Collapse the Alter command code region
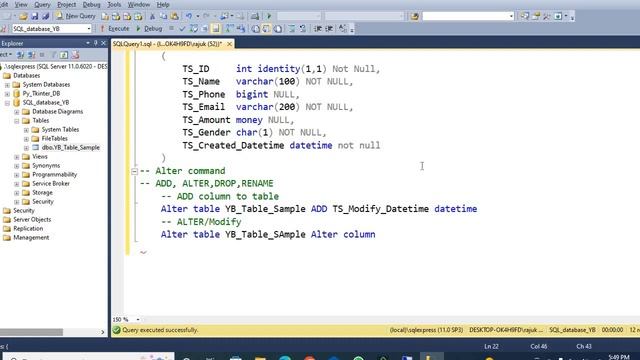Viewport: 640px width, 360px height. pyautogui.click(x=134, y=171)
